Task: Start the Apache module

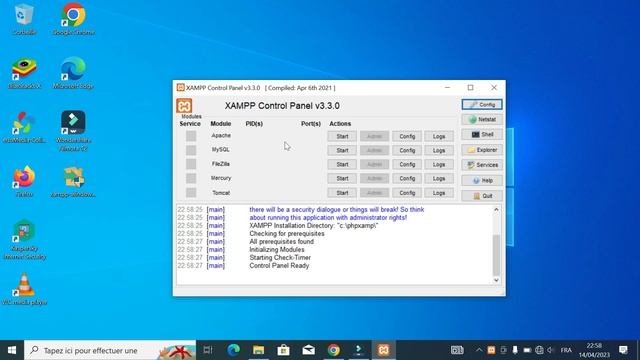Action: pyautogui.click(x=342, y=136)
